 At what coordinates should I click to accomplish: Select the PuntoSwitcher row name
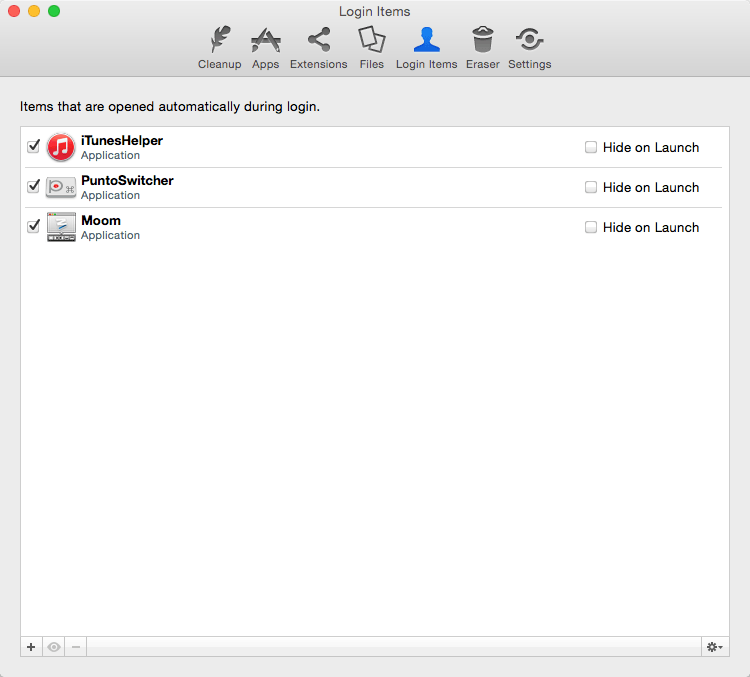pyautogui.click(x=127, y=180)
